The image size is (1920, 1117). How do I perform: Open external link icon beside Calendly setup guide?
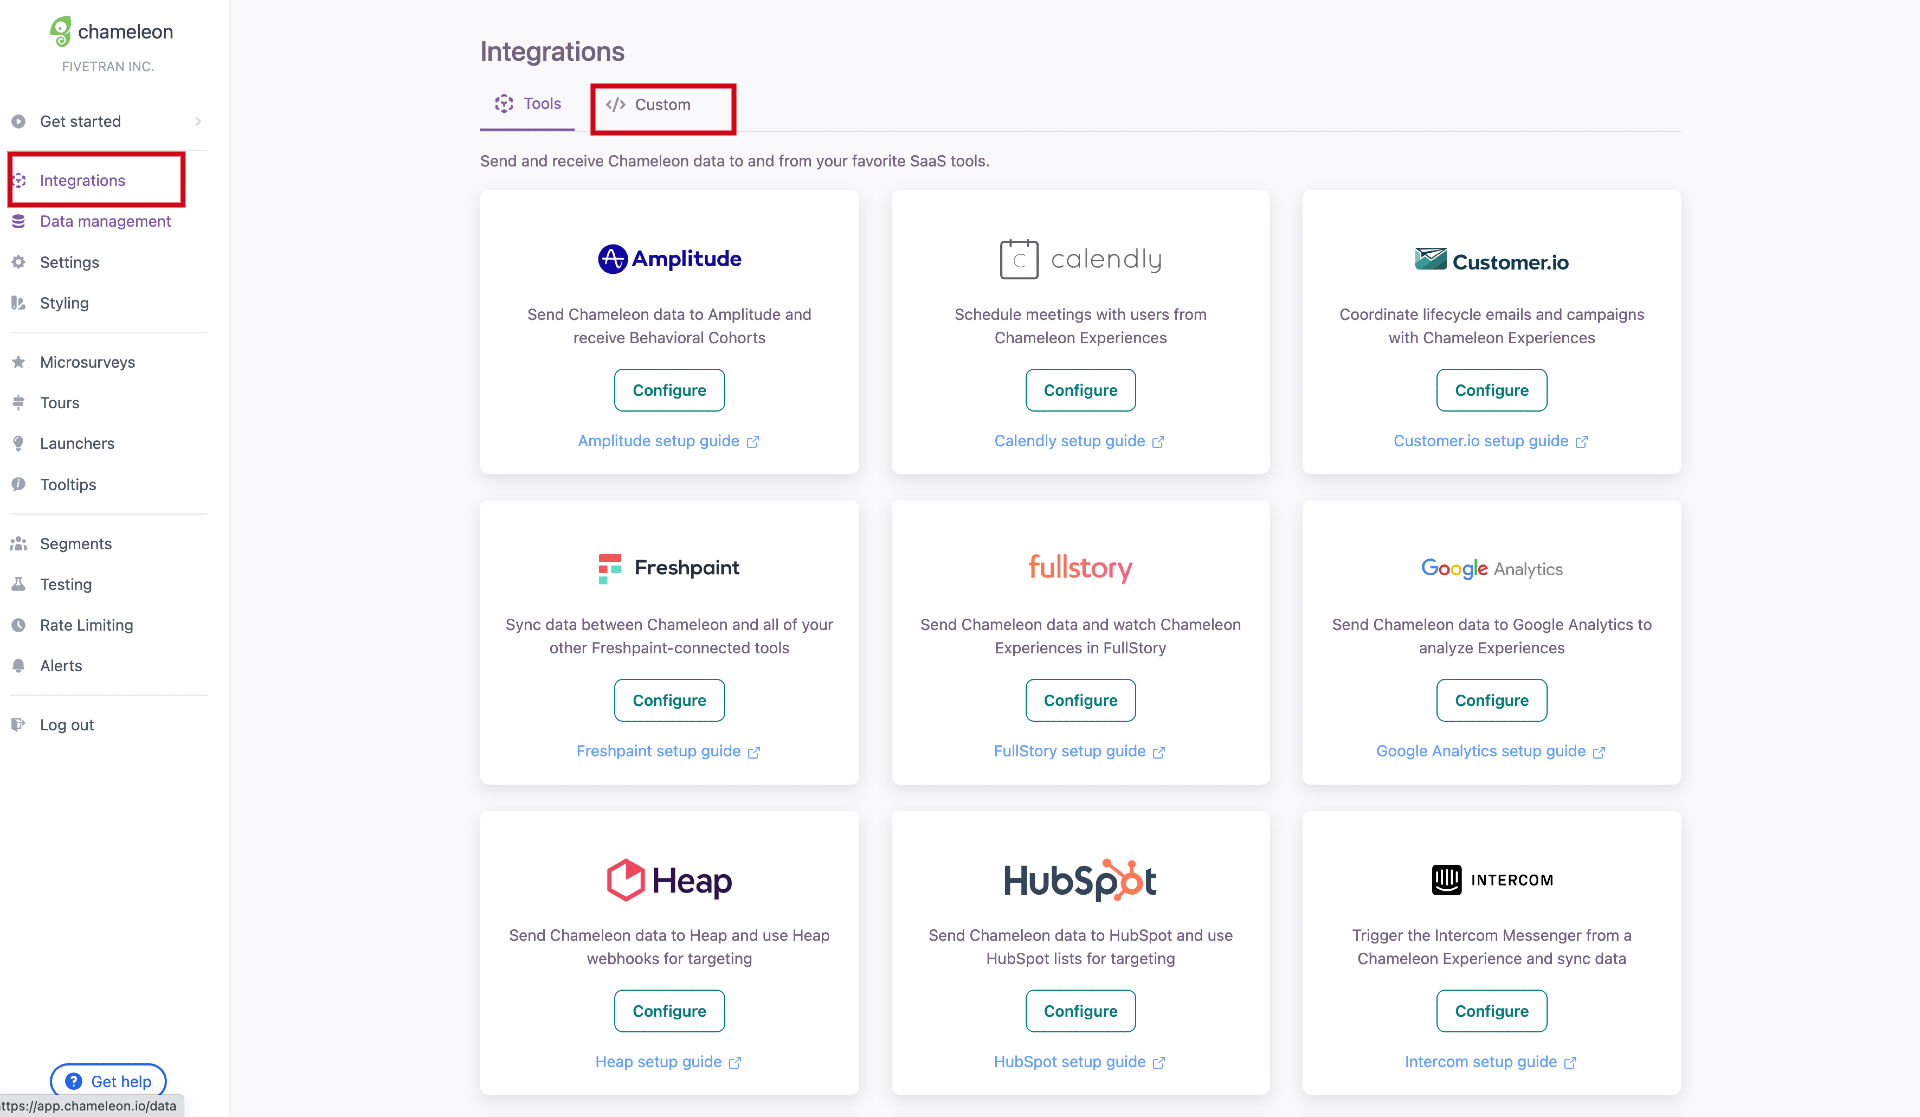pyautogui.click(x=1158, y=442)
